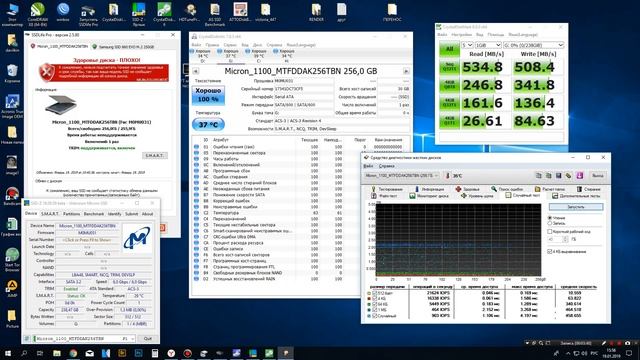The height and width of the screenshot is (360, 640).
Task: Toggle the 4 KB row checkbox in results
Action: tap(374, 299)
